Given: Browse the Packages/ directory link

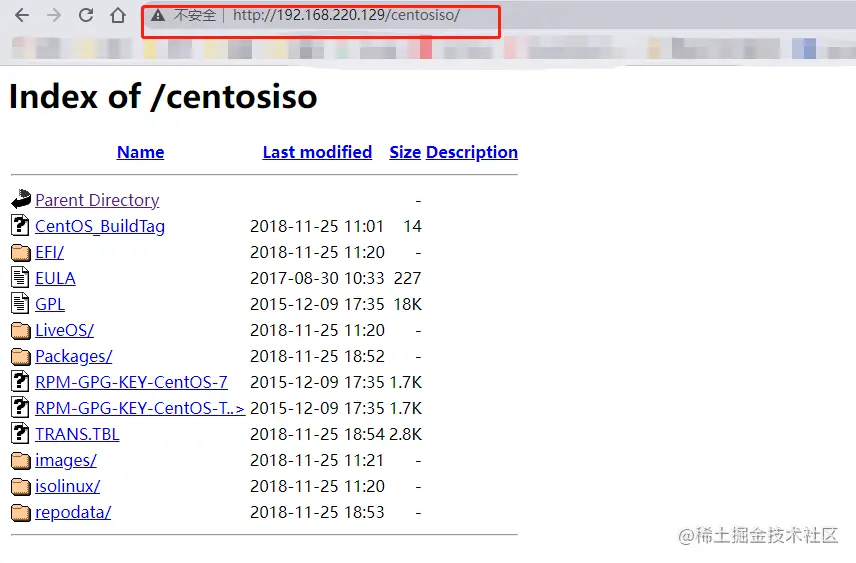Looking at the screenshot, I should click(x=74, y=357).
